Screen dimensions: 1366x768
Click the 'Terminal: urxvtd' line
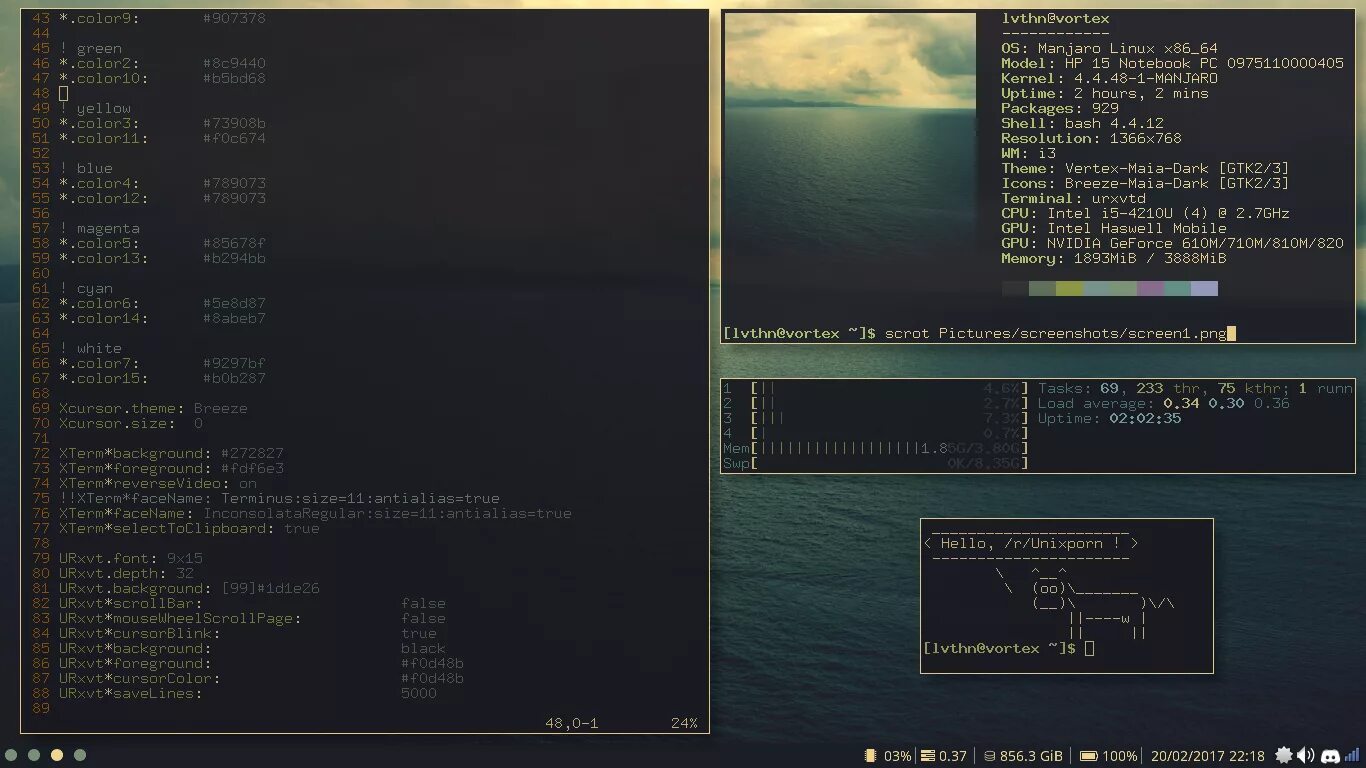tap(1073, 198)
